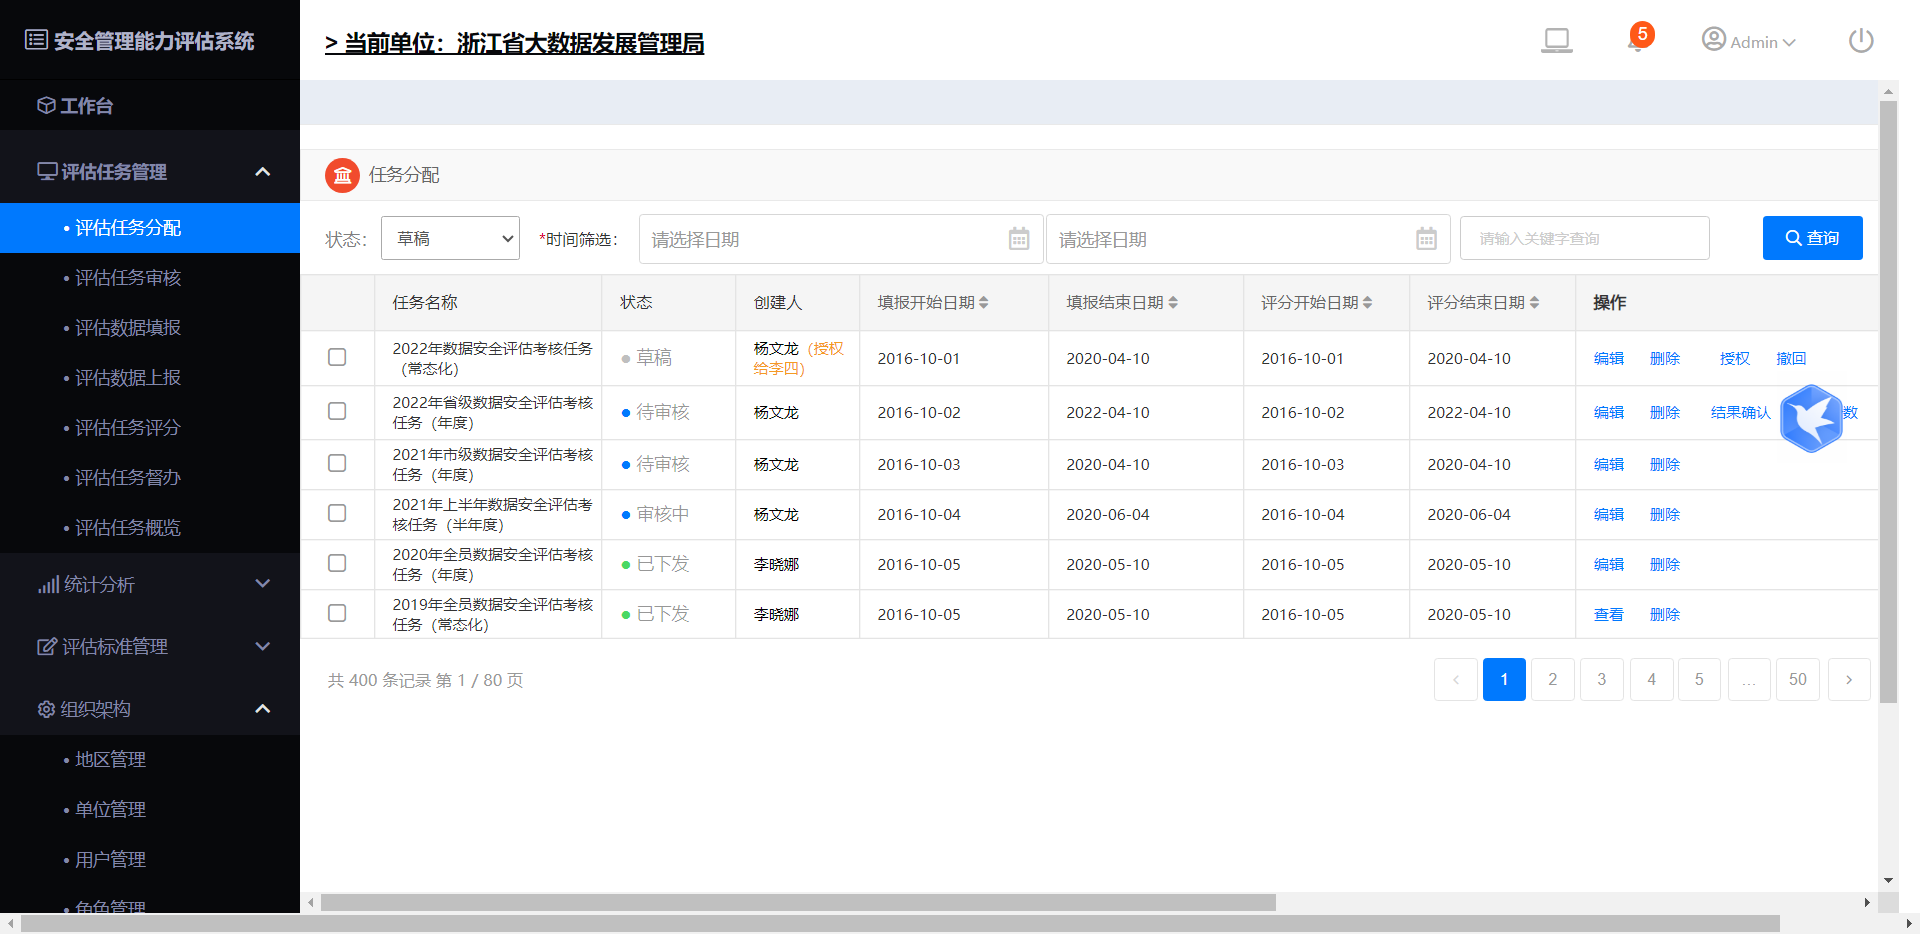
Task: Click the blue 查询 search button
Action: 1812,238
